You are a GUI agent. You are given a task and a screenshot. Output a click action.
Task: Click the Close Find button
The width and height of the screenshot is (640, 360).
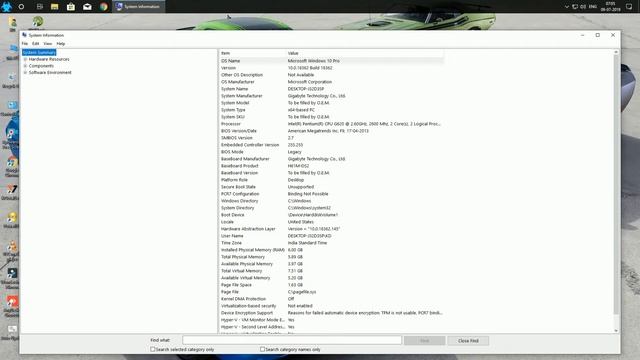[x=468, y=340]
